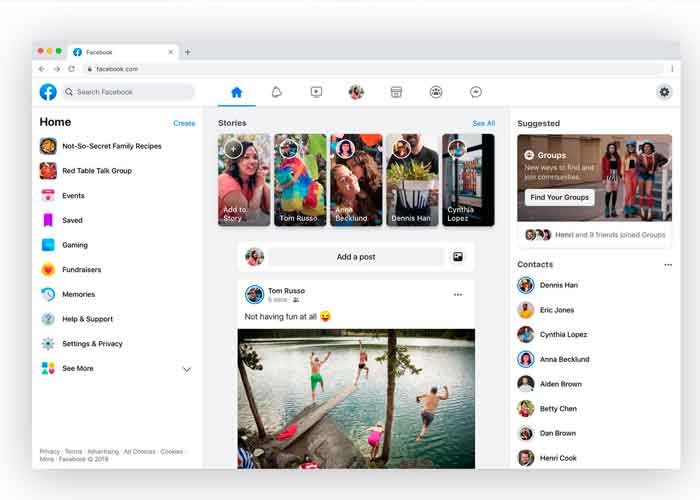Select Gaming in the left sidebar
The image size is (700, 500).
tap(75, 245)
